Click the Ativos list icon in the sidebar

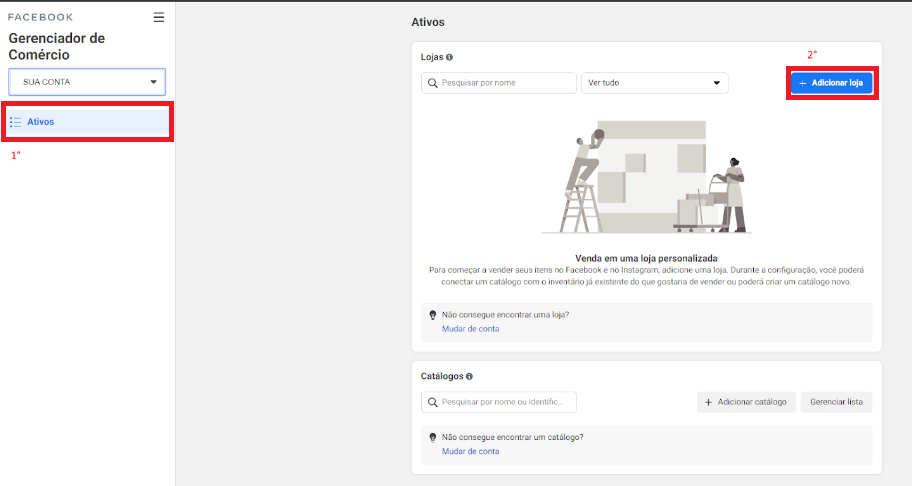tap(16, 122)
